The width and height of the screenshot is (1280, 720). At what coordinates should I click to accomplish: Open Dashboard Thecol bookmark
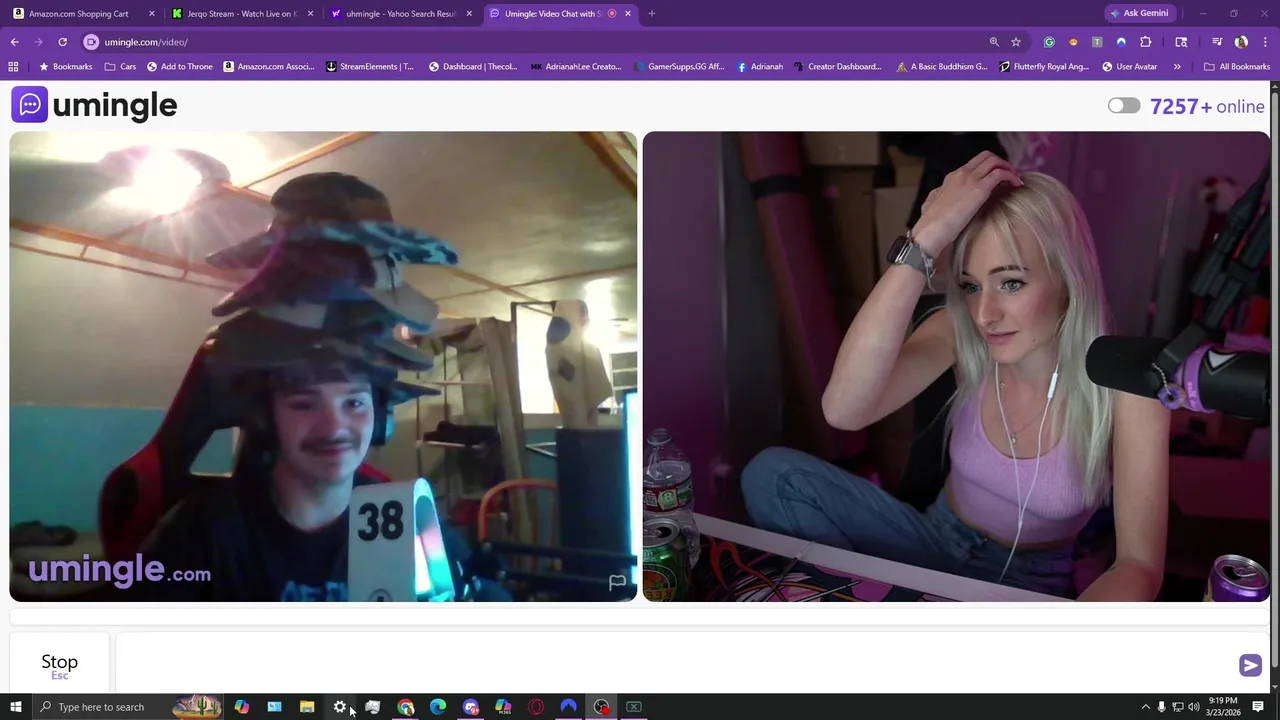[473, 67]
